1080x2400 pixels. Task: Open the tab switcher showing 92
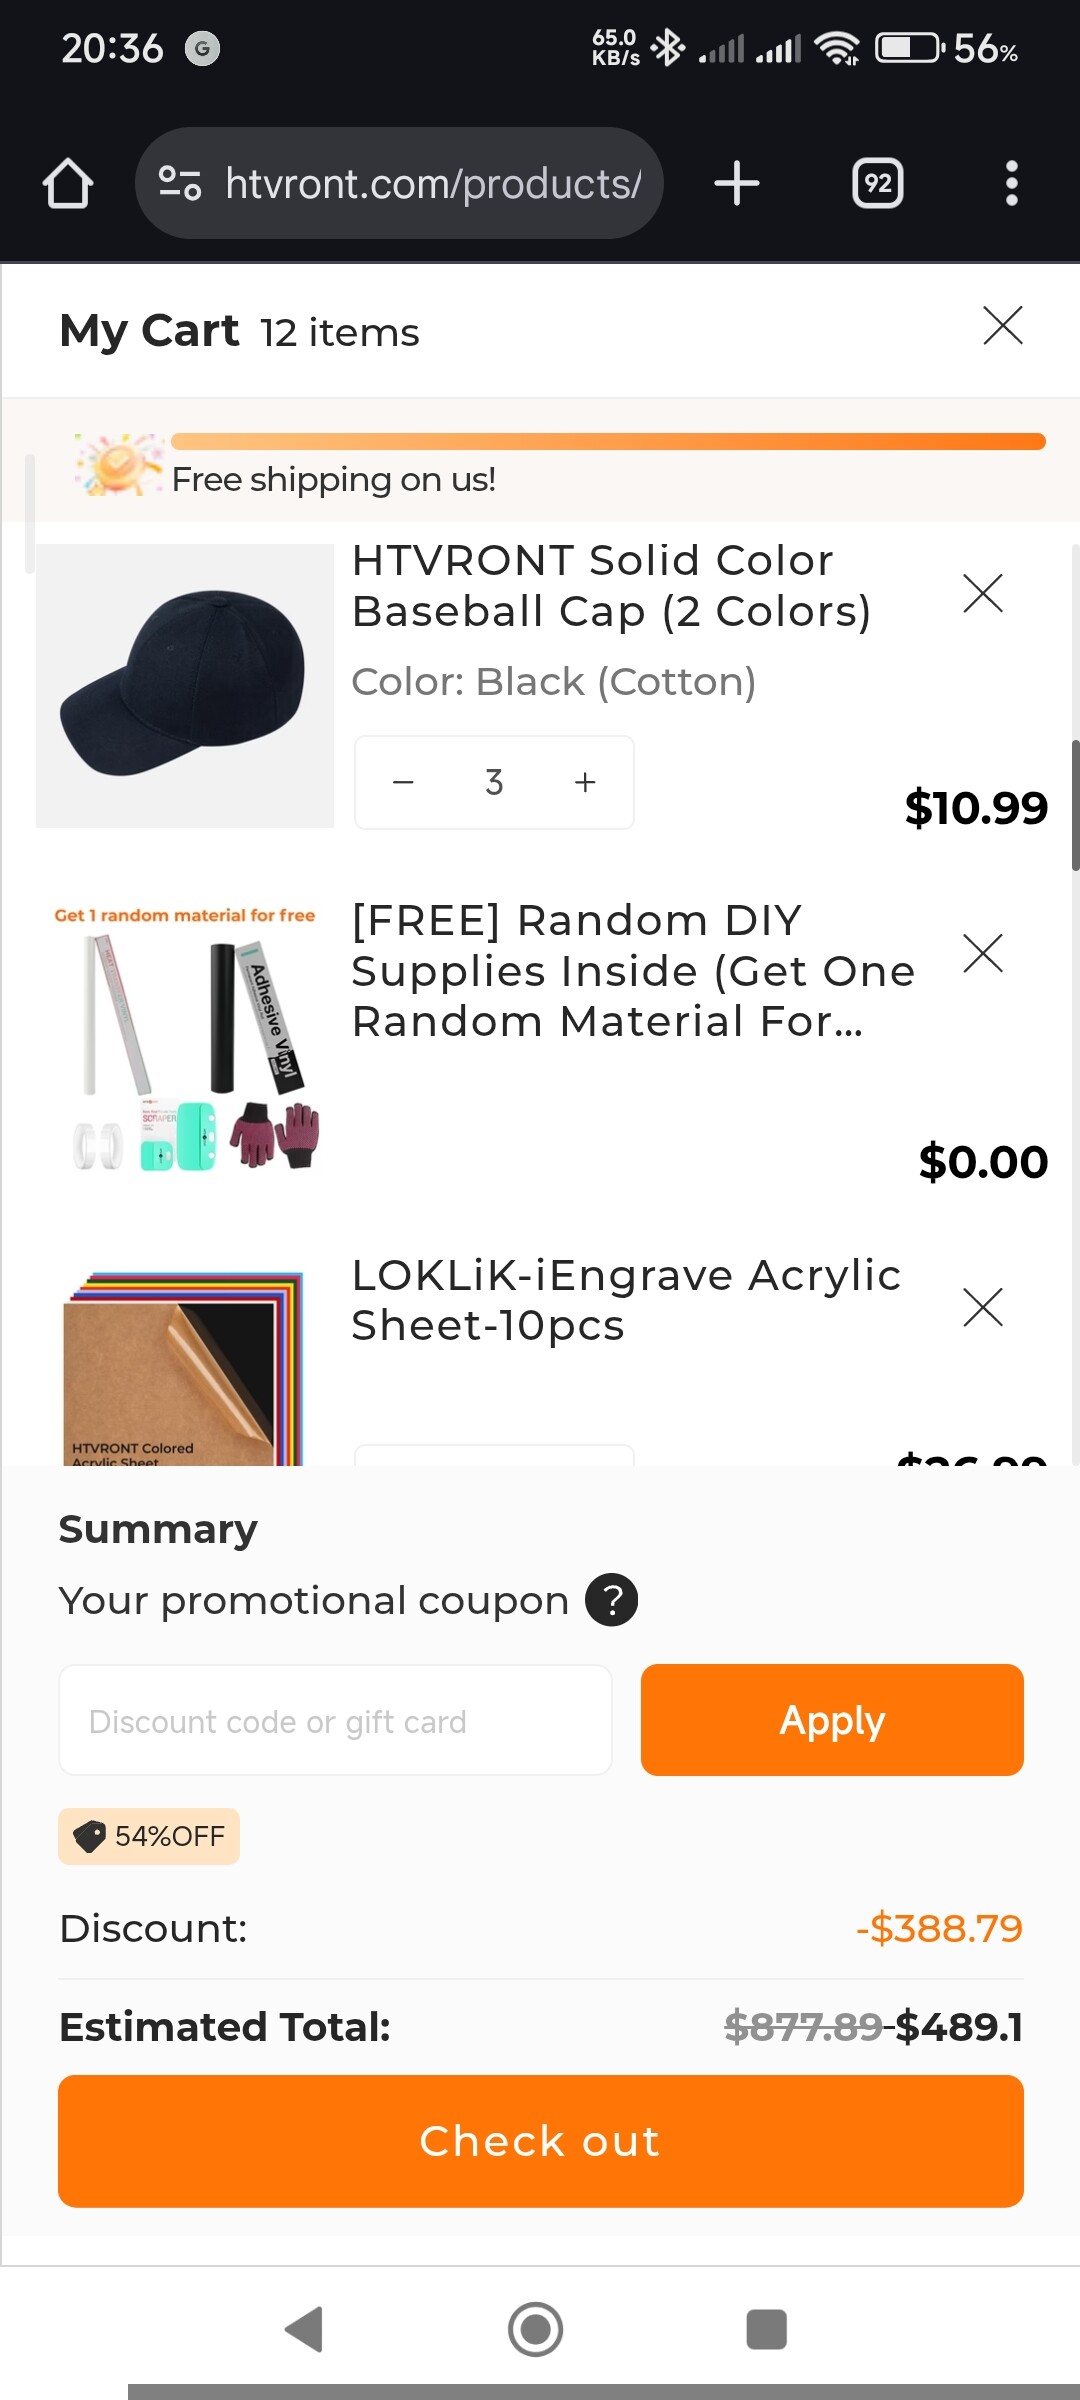click(x=877, y=184)
